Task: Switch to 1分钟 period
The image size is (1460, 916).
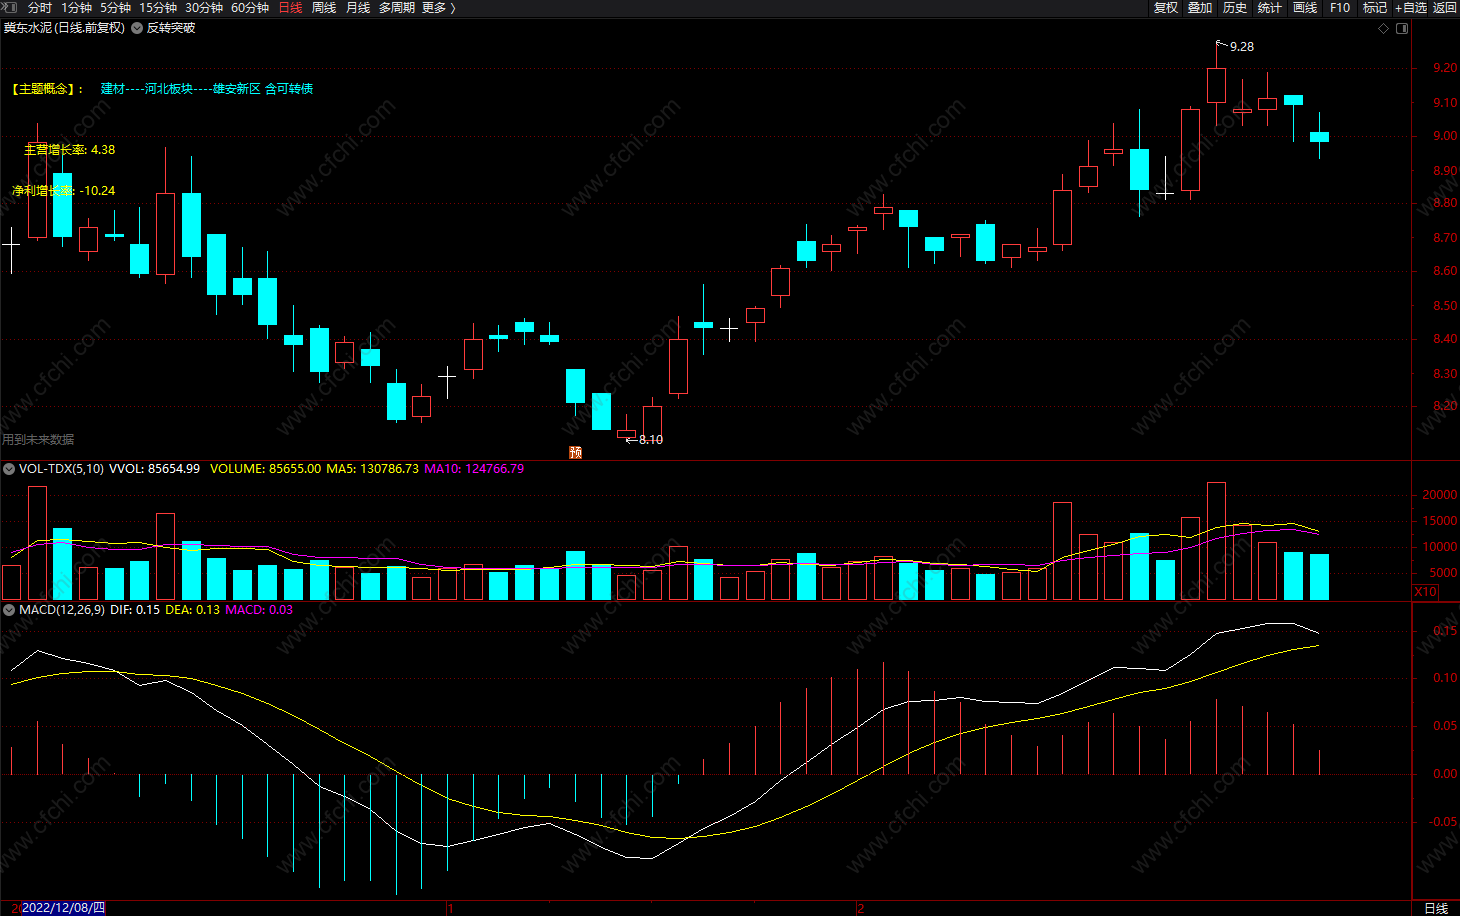Action: [77, 8]
